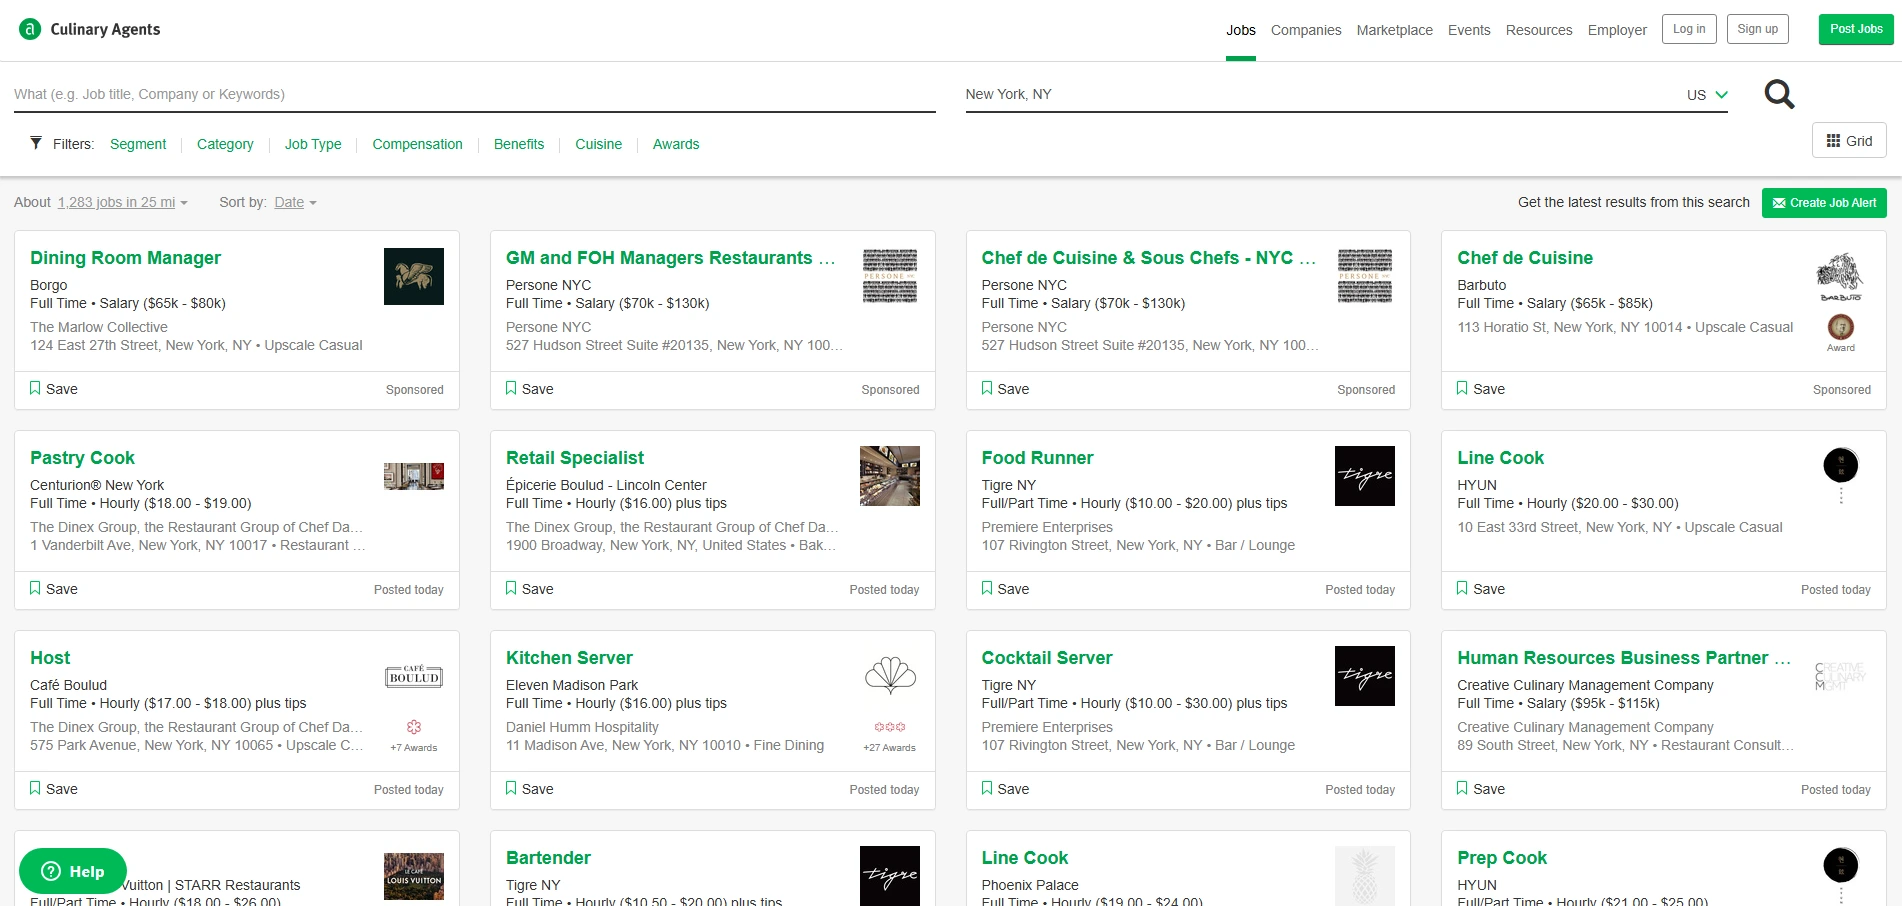Open the Employer menu item
This screenshot has height=906, width=1902.
(1617, 30)
